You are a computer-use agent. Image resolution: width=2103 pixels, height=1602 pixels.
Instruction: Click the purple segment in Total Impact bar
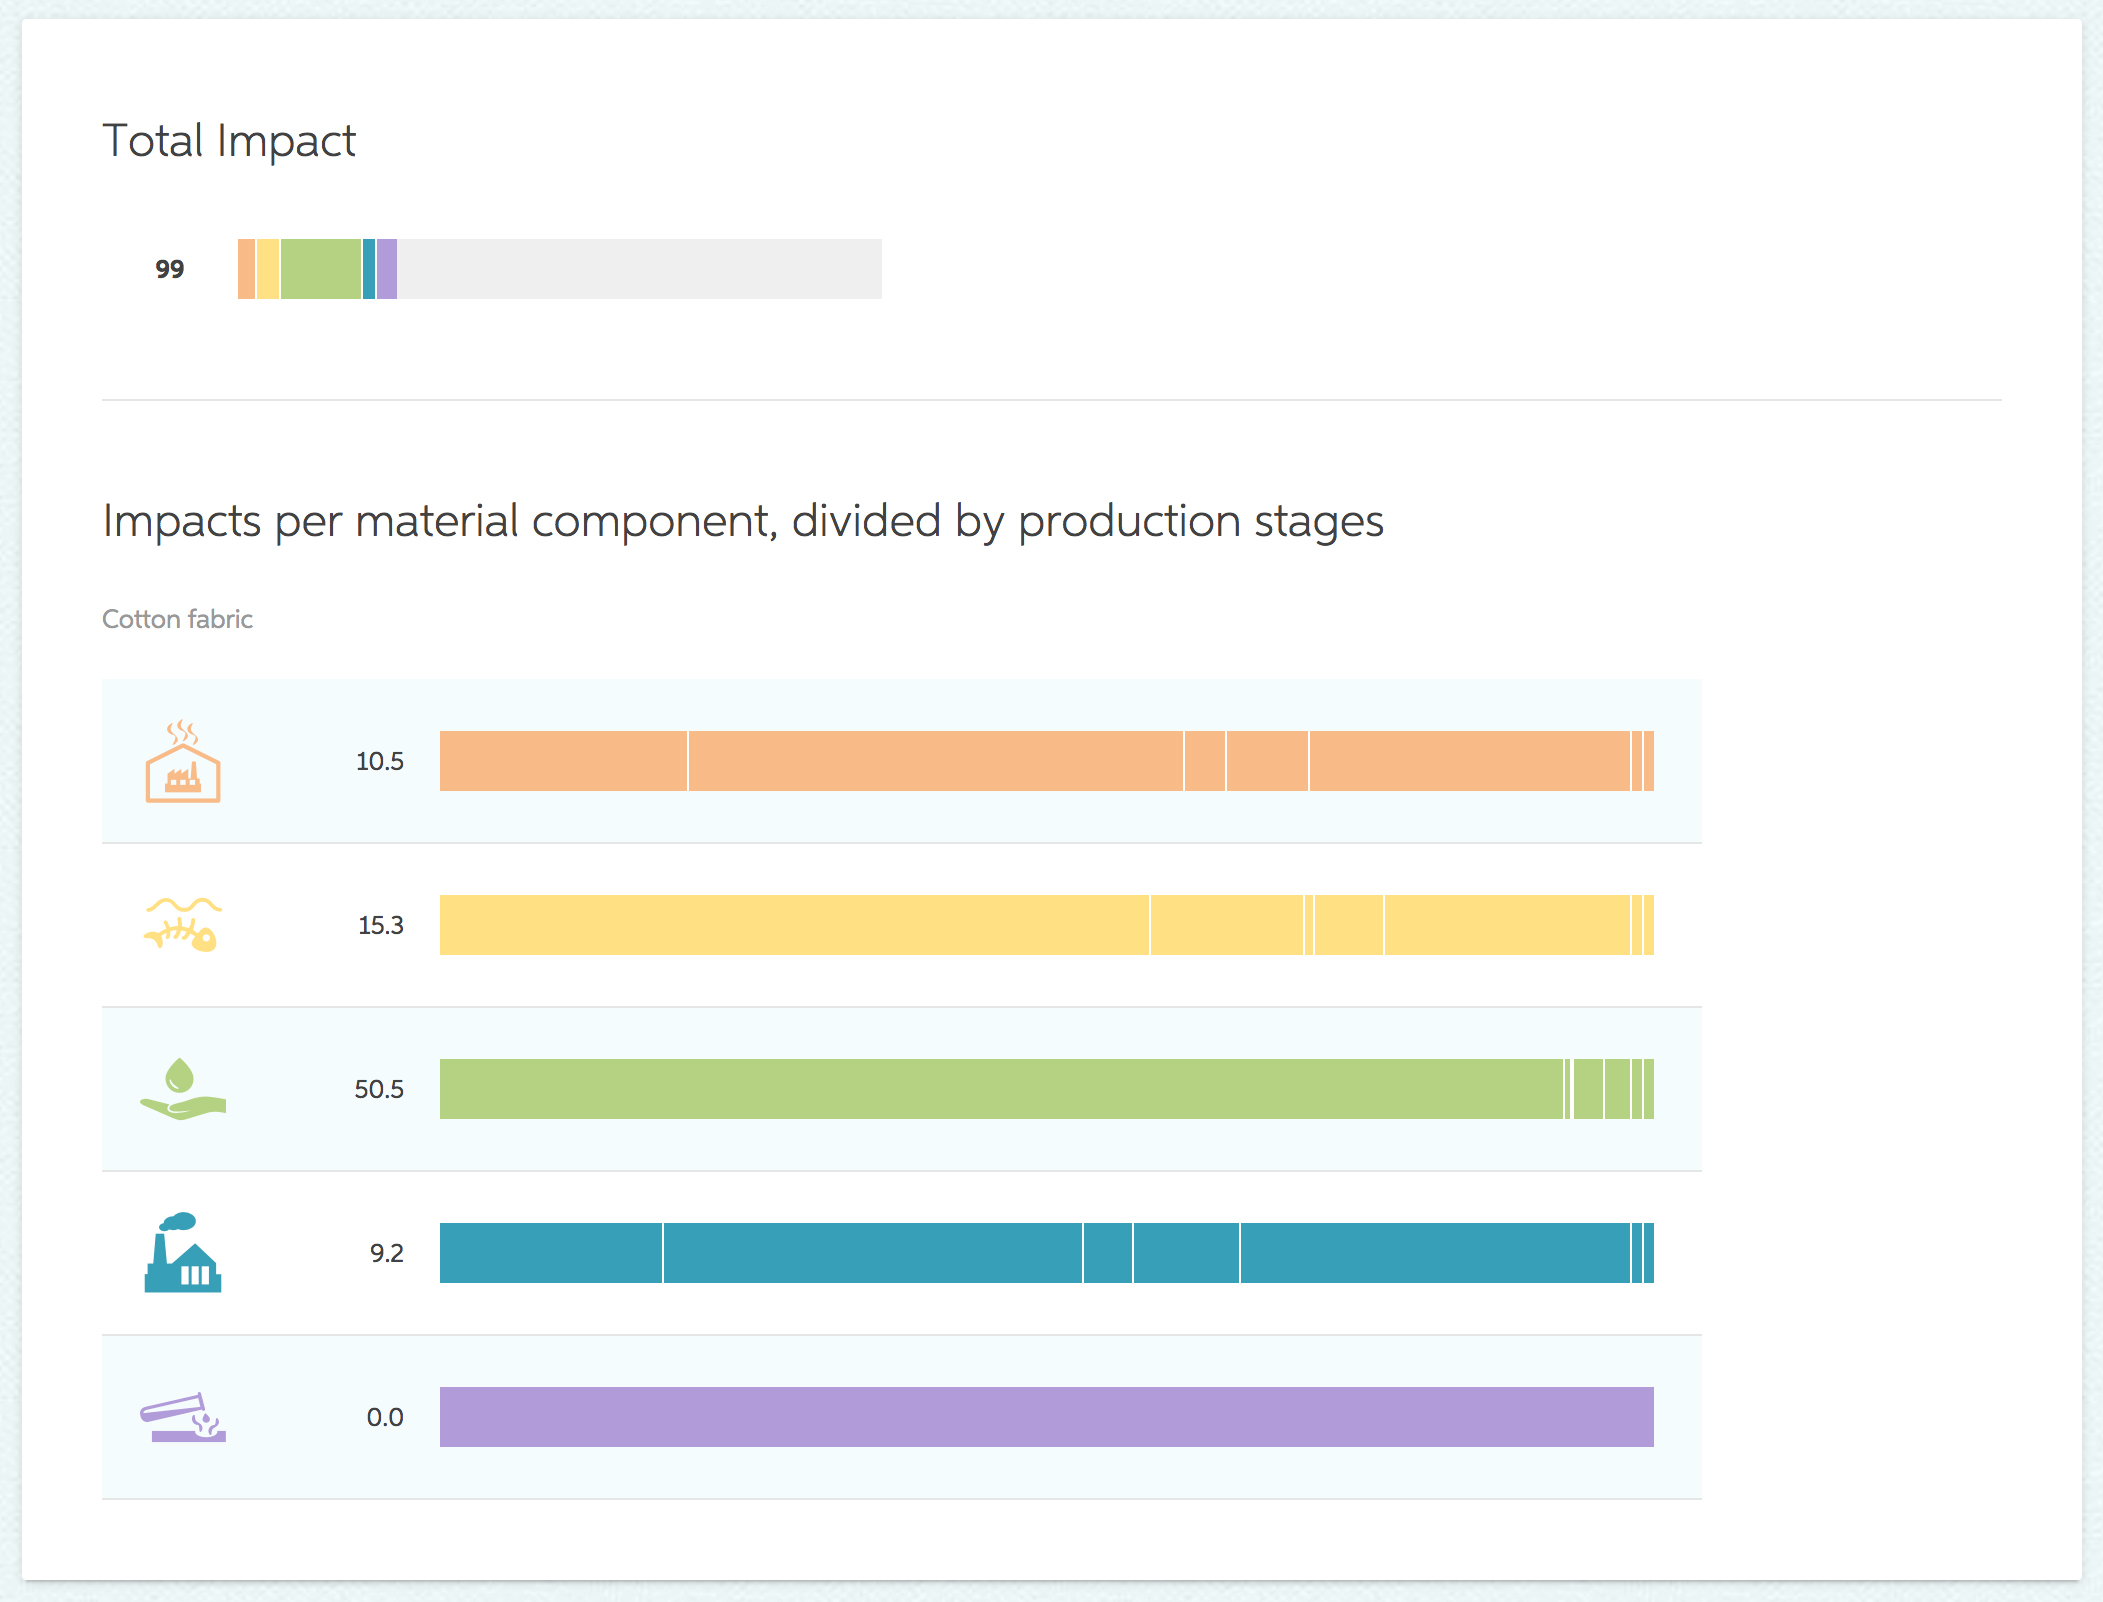387,269
